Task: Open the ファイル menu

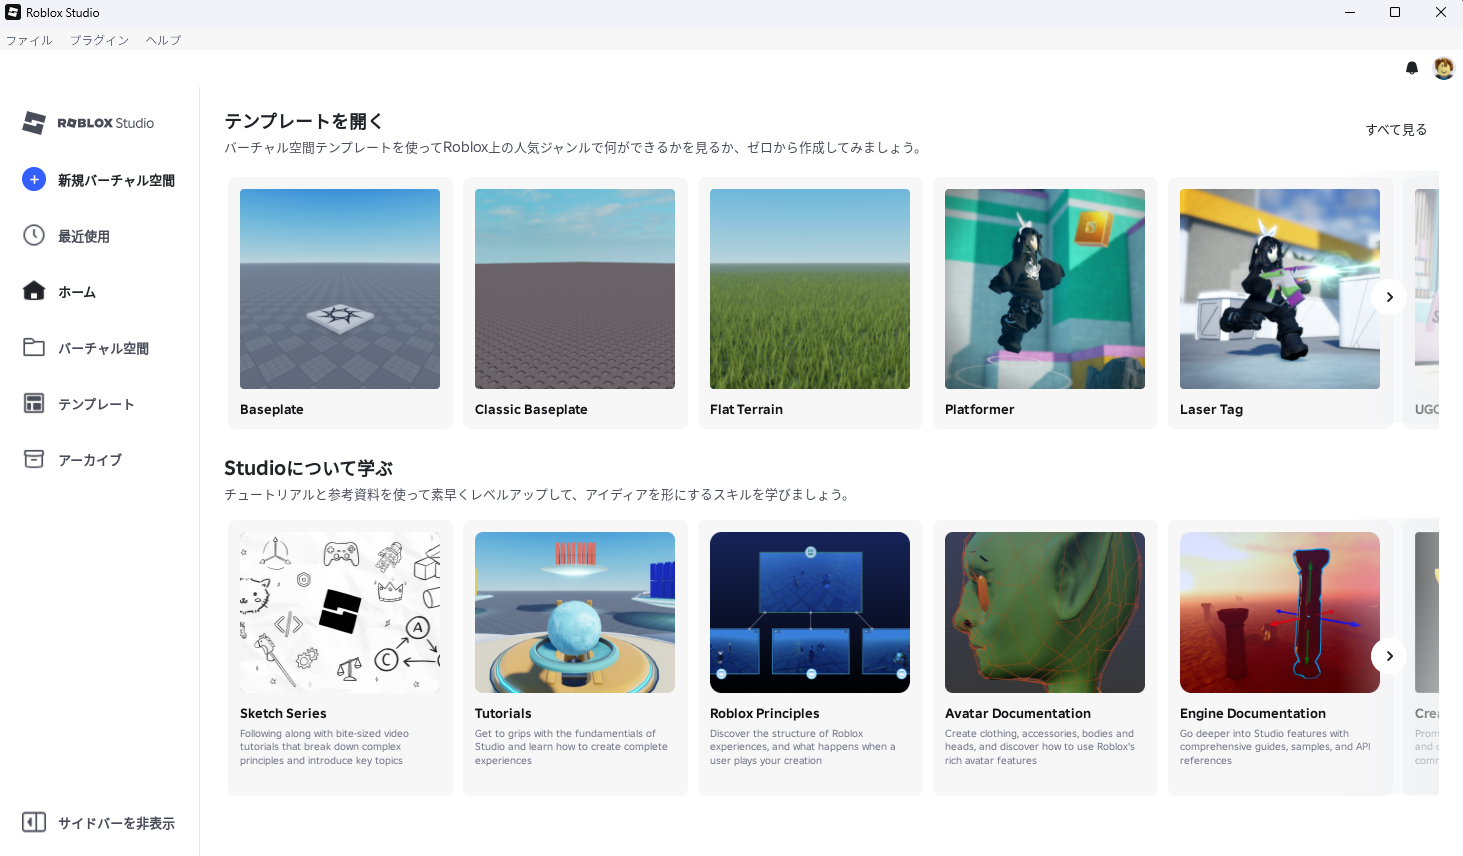Action: tap(29, 40)
